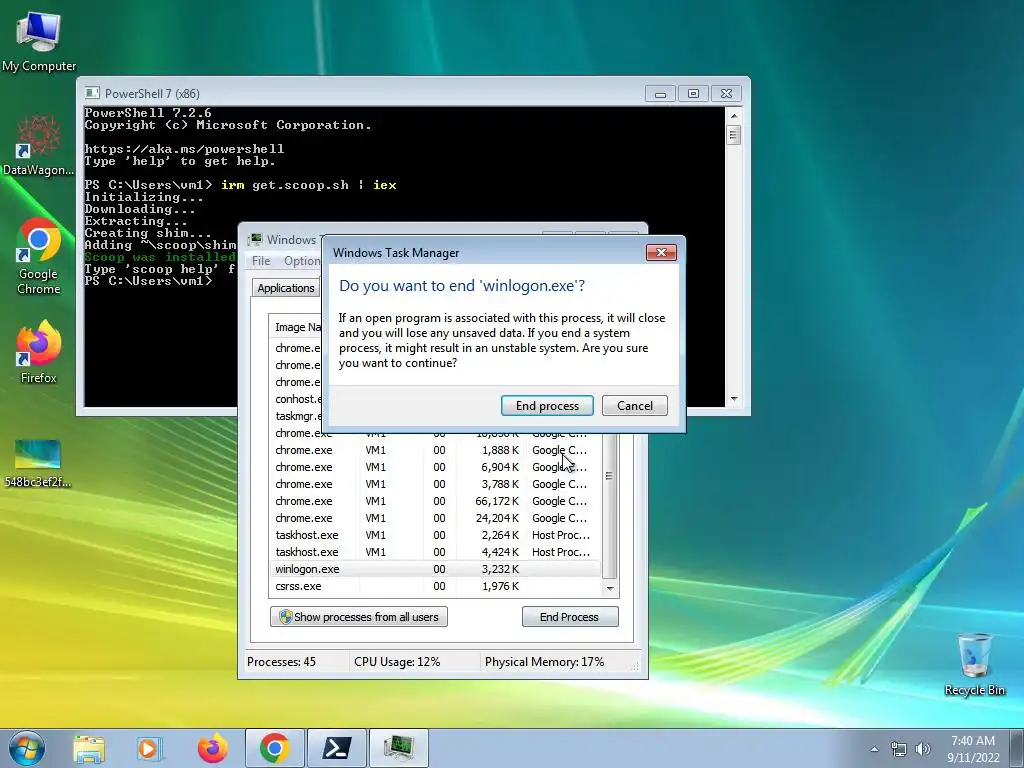Image resolution: width=1024 pixels, height=768 pixels.
Task: Click PowerShell scrollbar down arrow
Action: [x=733, y=398]
